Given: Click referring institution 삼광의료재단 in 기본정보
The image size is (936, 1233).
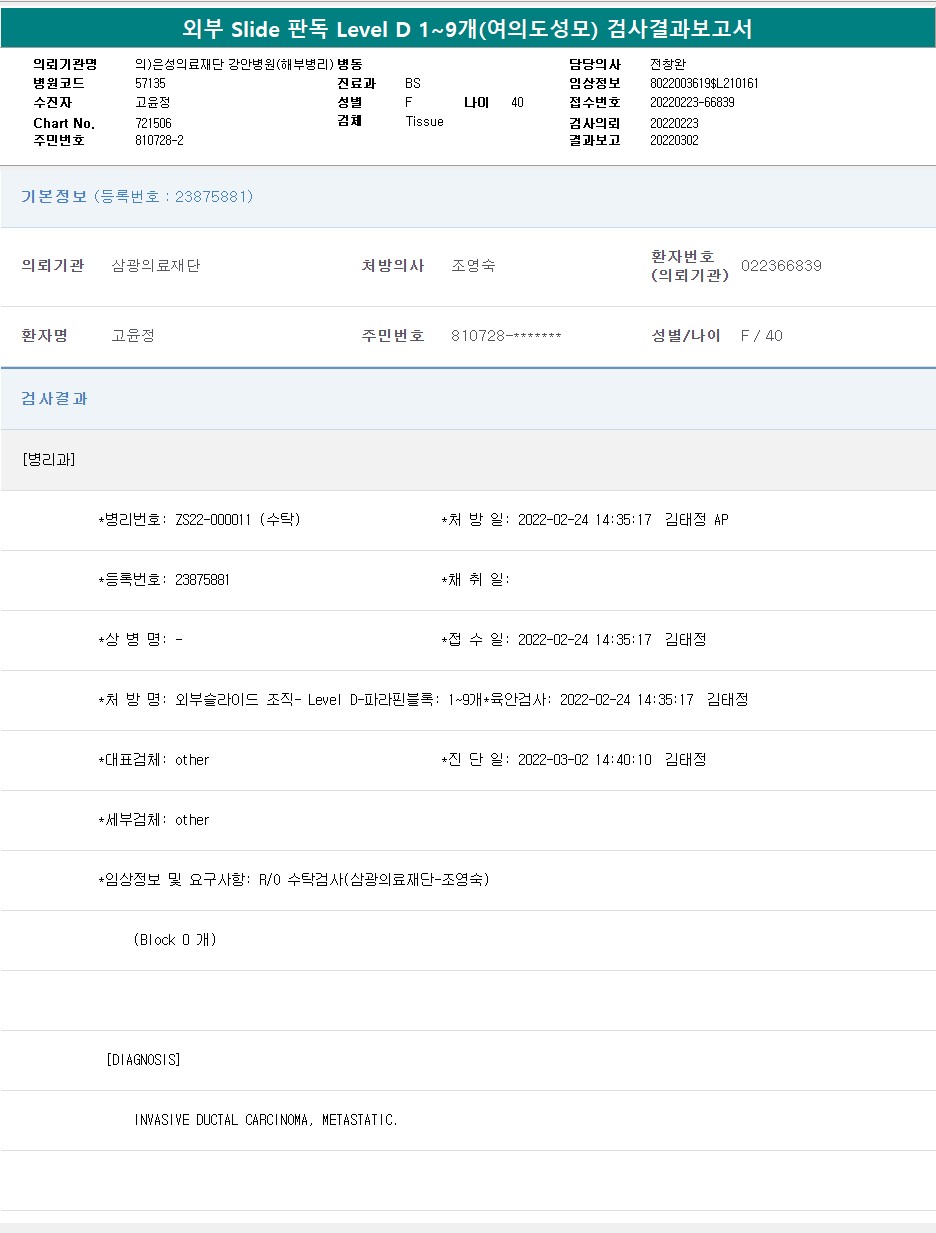Looking at the screenshot, I should click(x=156, y=266).
